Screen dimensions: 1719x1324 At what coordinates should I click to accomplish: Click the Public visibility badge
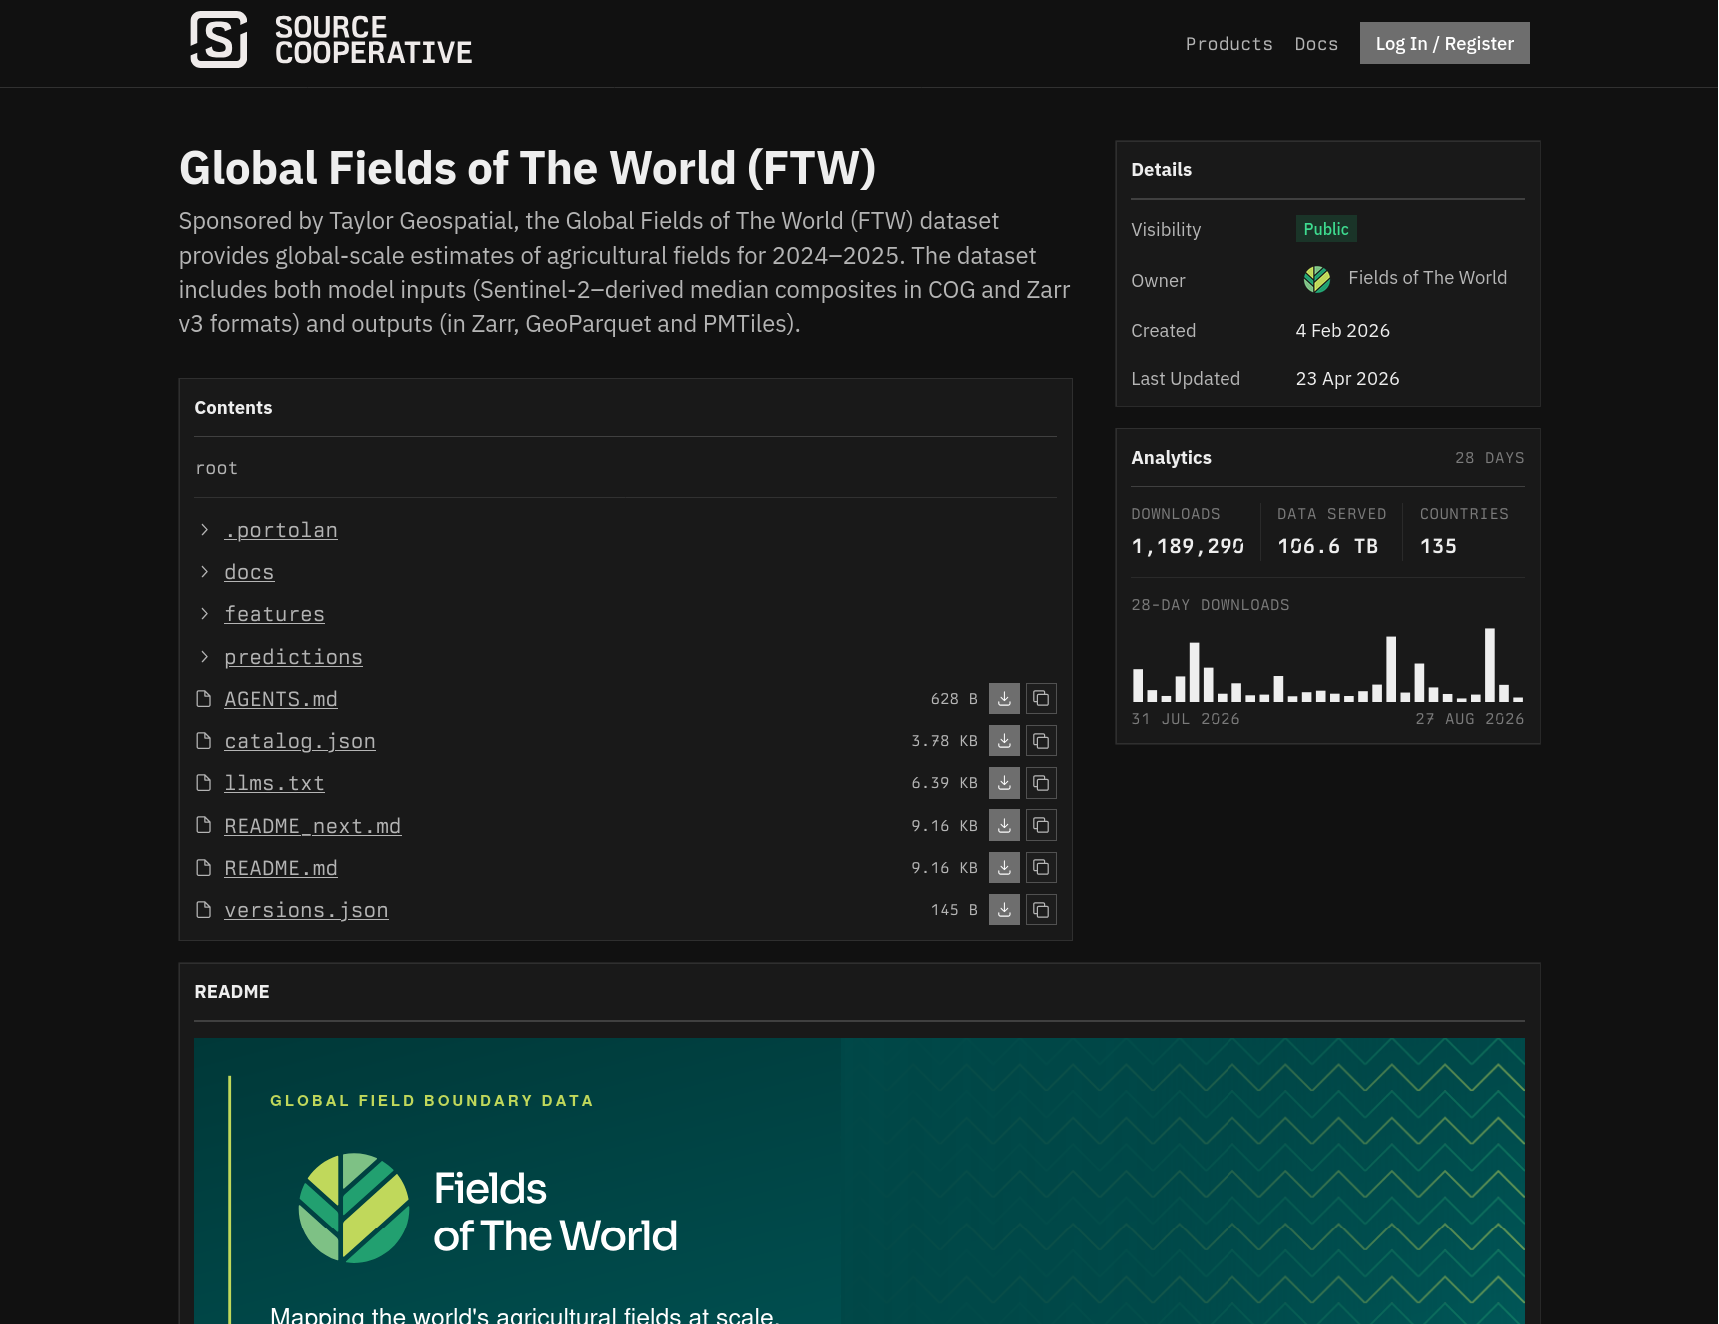[1326, 229]
